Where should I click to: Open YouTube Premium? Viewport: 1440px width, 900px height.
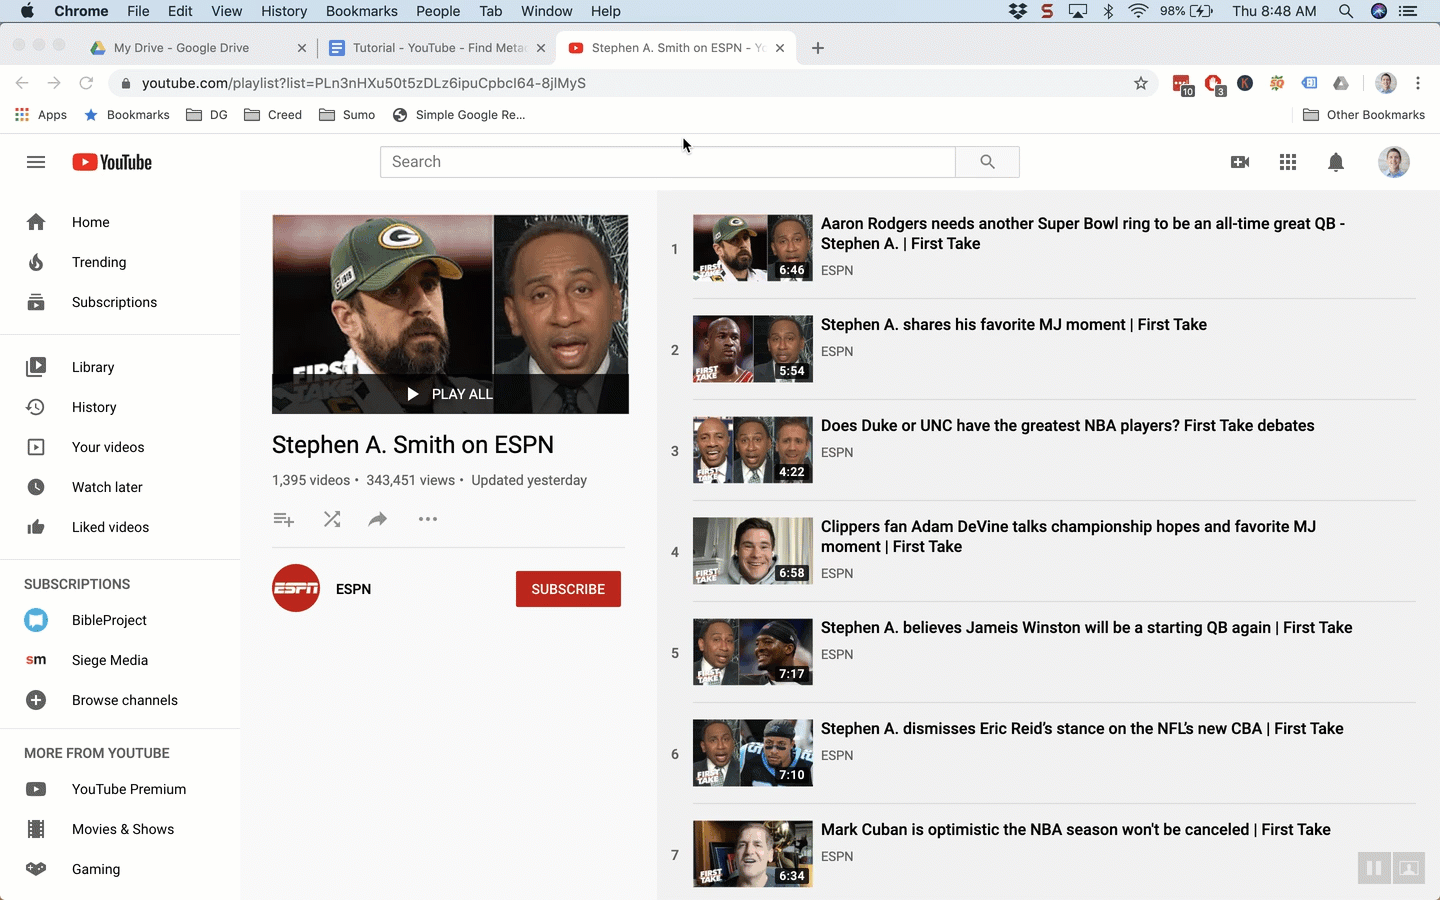click(x=120, y=789)
